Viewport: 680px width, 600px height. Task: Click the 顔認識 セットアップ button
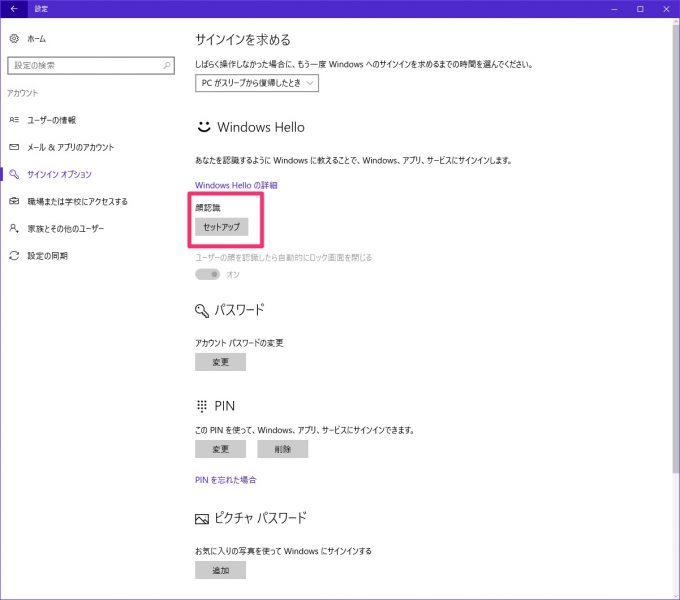pyautogui.click(x=221, y=227)
